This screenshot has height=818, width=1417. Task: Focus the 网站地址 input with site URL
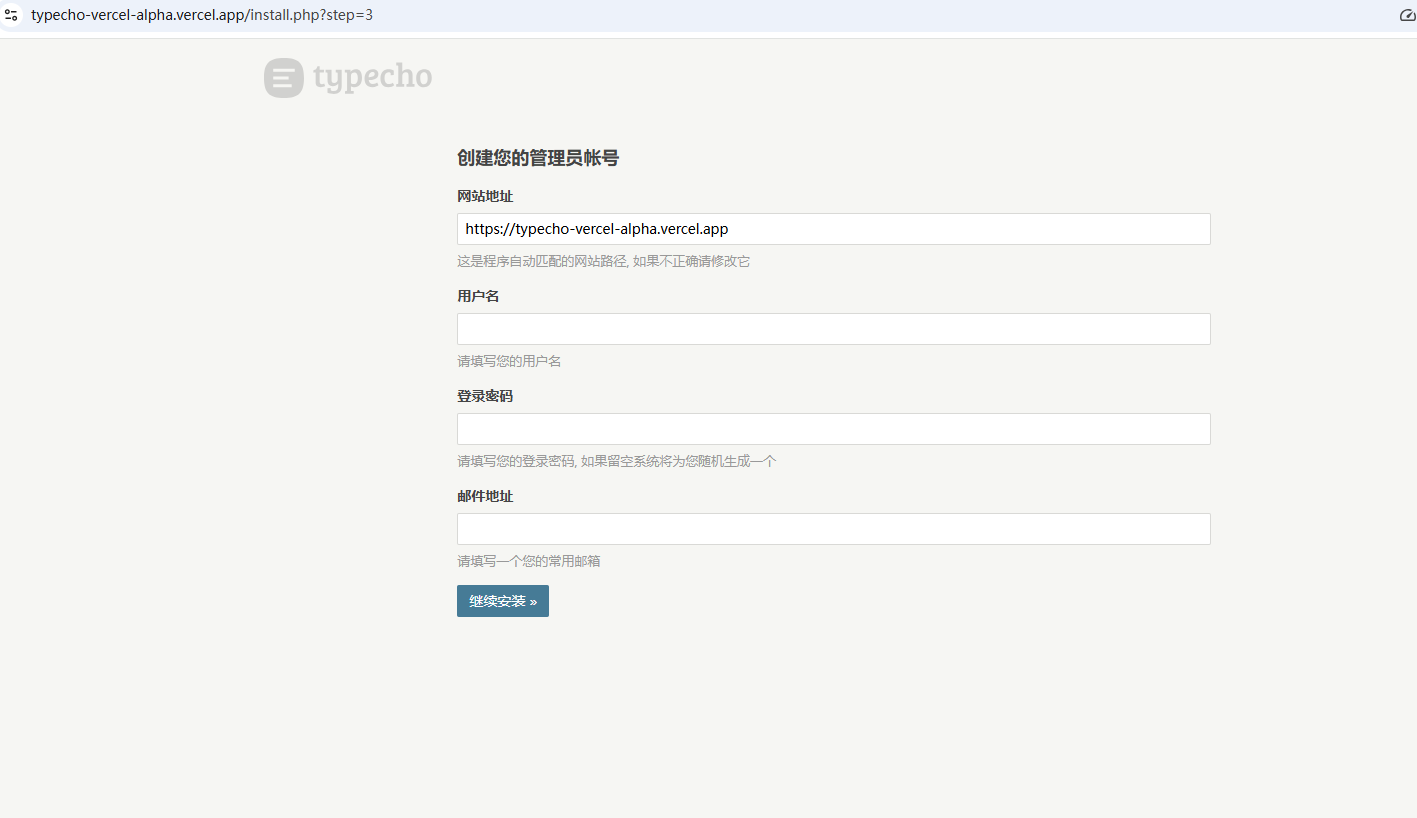833,229
